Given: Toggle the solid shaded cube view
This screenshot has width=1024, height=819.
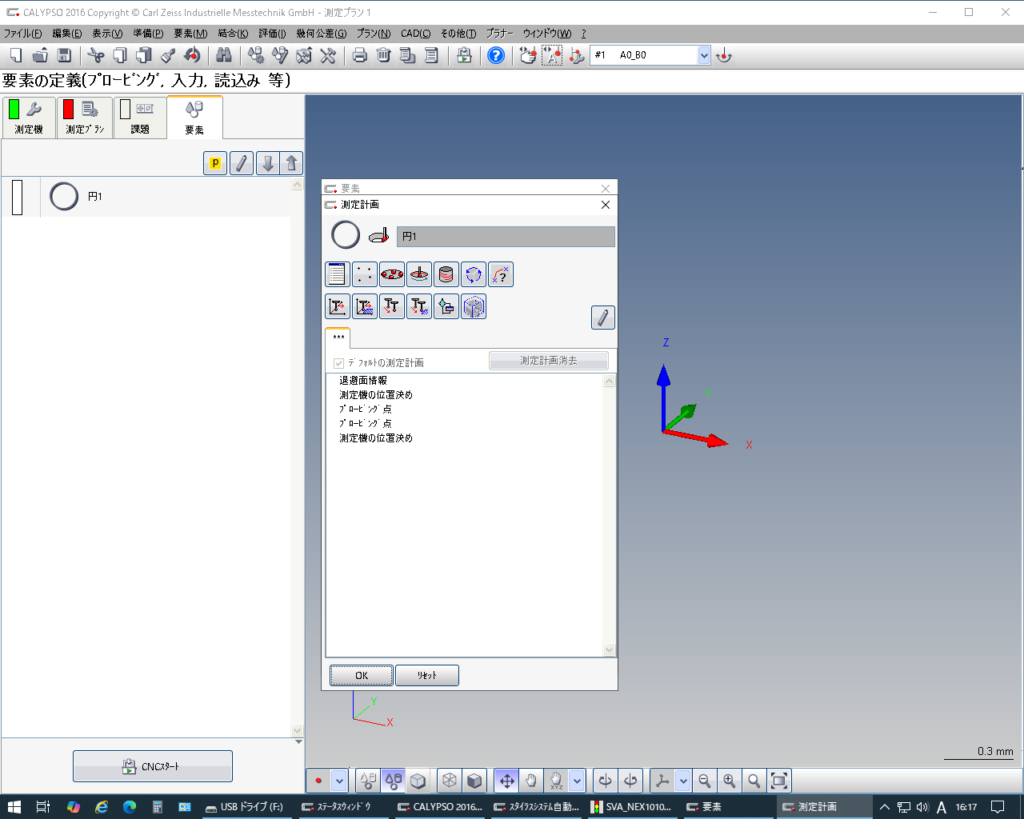Looking at the screenshot, I should coord(475,780).
